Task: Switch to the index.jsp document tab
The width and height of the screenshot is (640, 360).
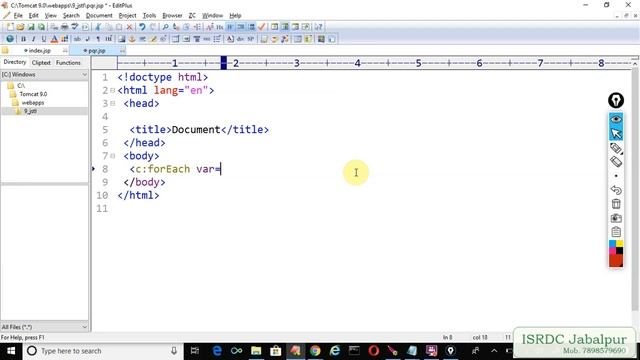Action: 40,51
